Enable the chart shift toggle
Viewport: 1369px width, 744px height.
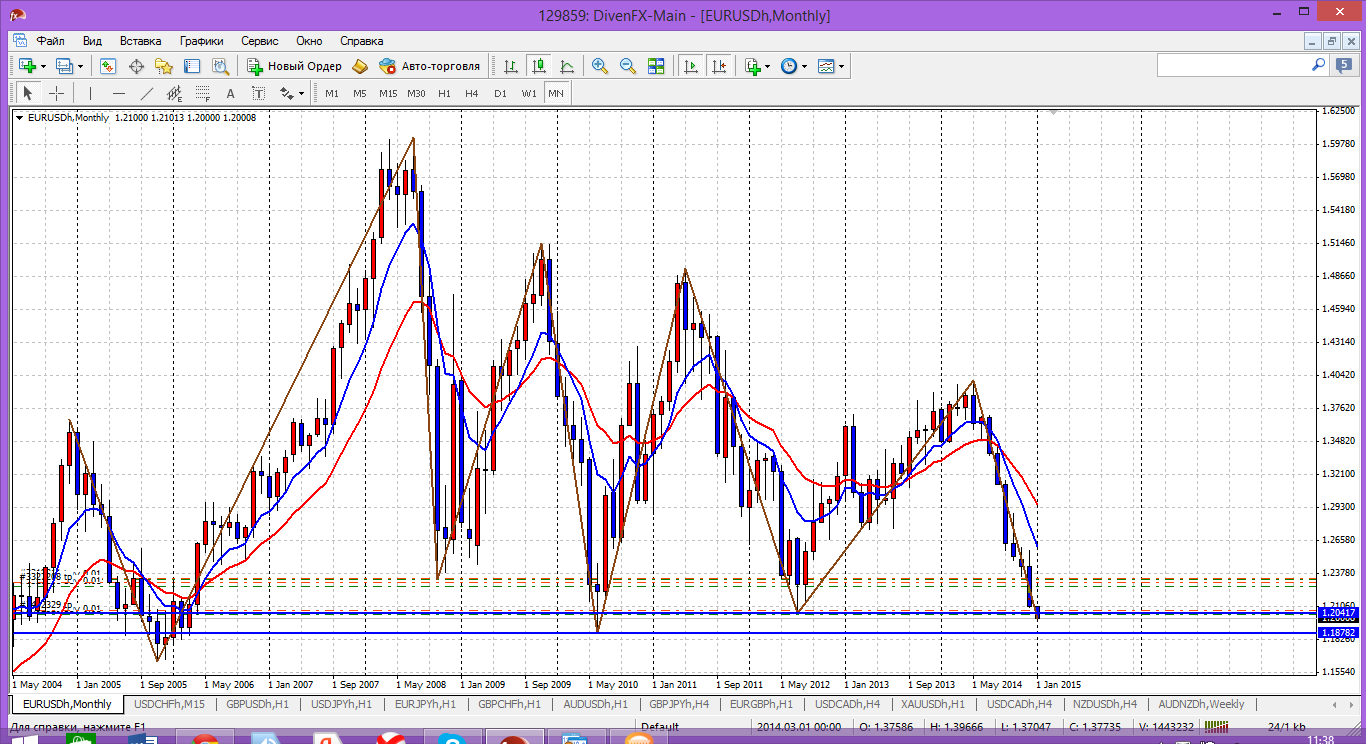coord(718,66)
